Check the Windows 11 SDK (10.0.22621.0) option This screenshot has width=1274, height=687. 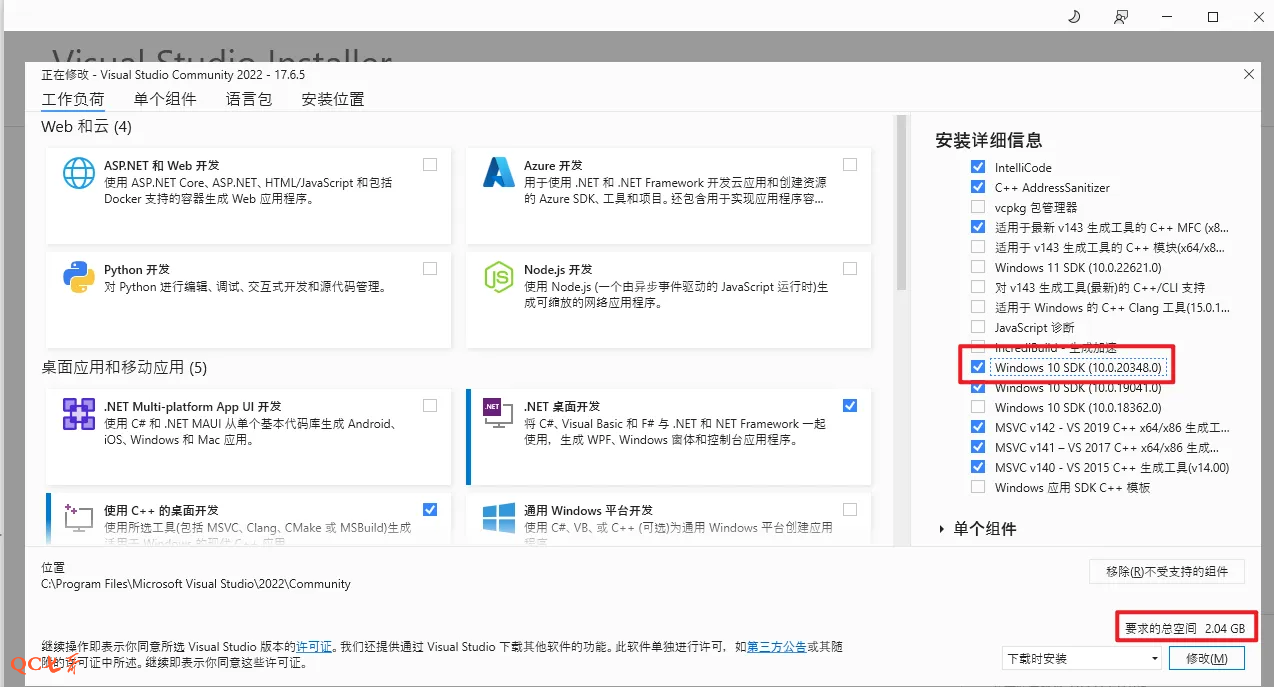[x=977, y=267]
